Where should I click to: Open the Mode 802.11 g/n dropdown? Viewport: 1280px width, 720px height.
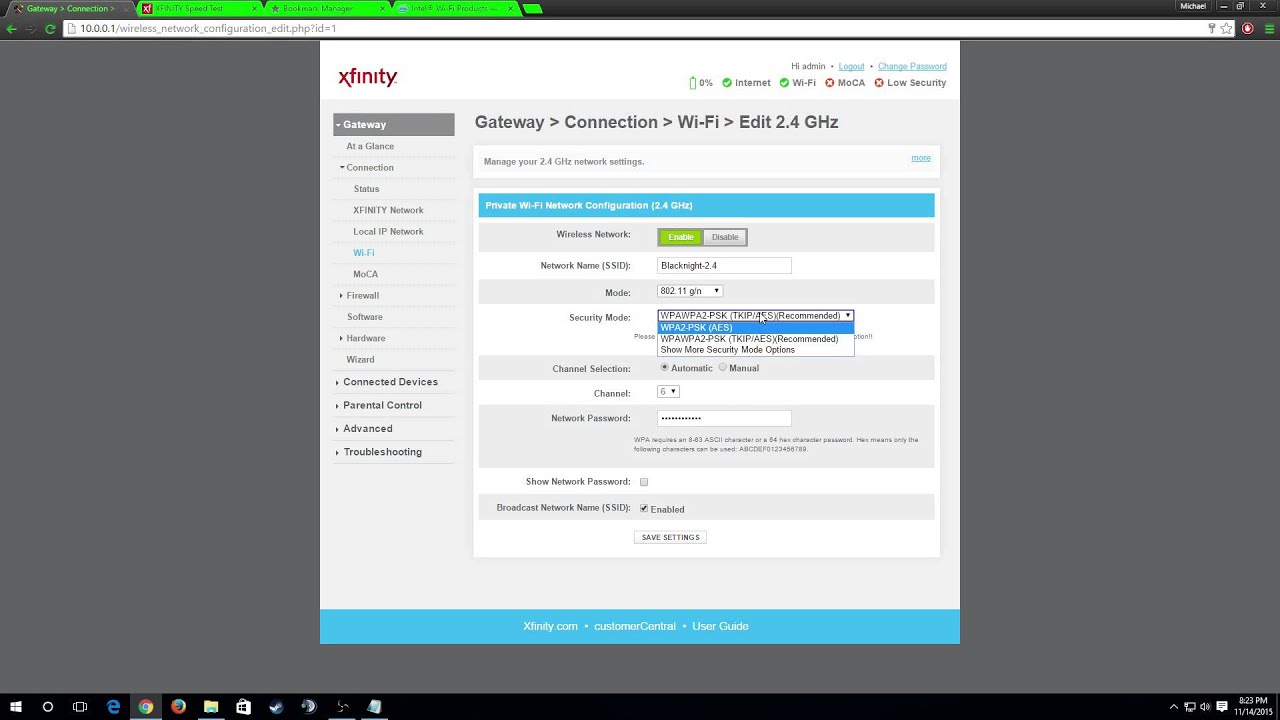coord(690,291)
